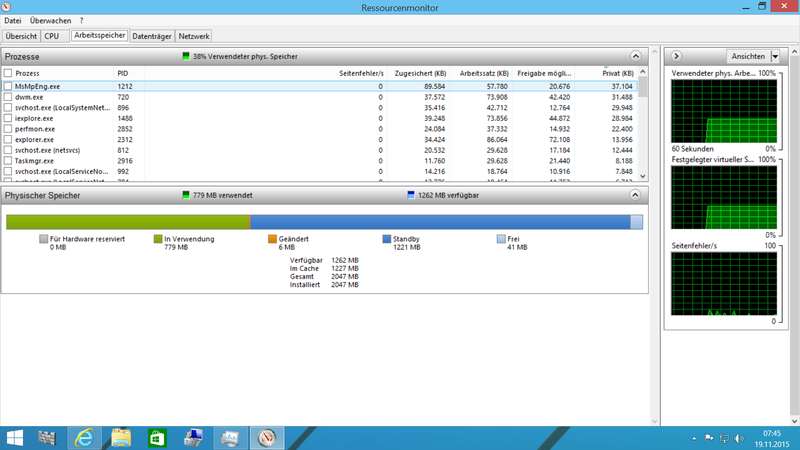Click the blue Standby memory bar segment
This screenshot has height=450, width=800.
440,222
